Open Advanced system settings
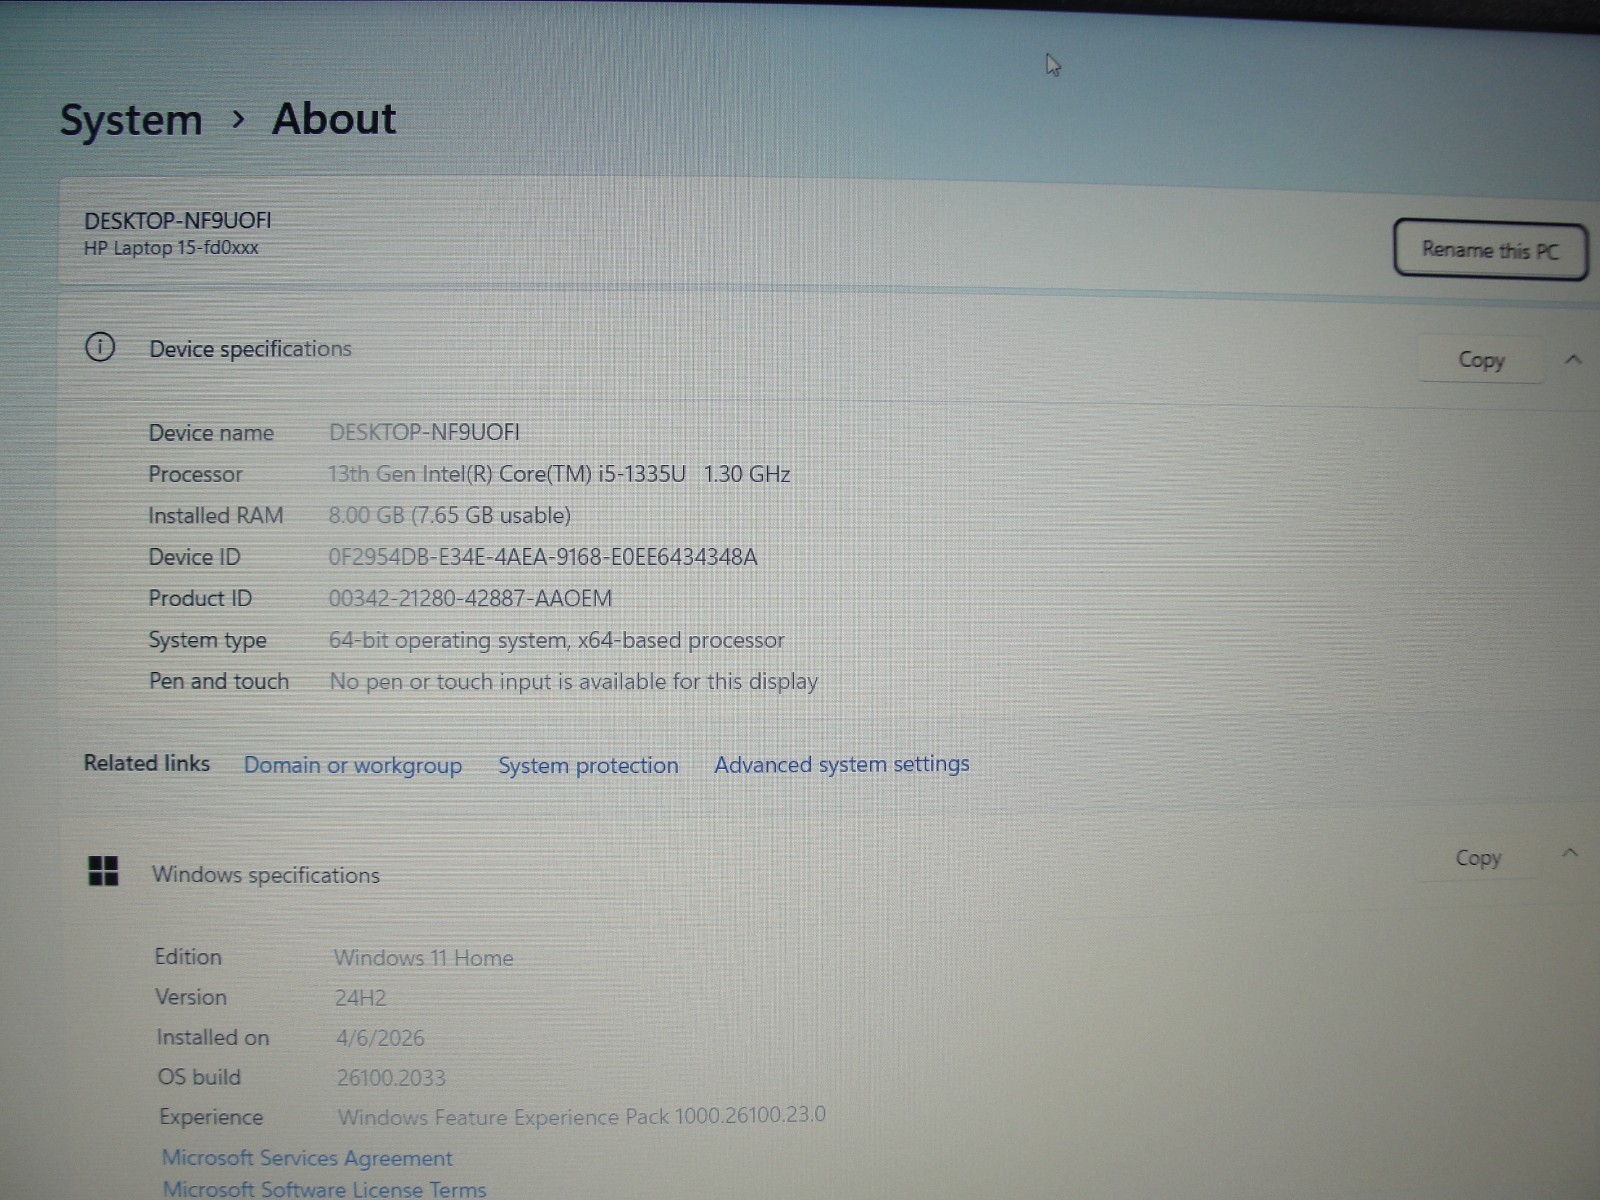 click(842, 765)
